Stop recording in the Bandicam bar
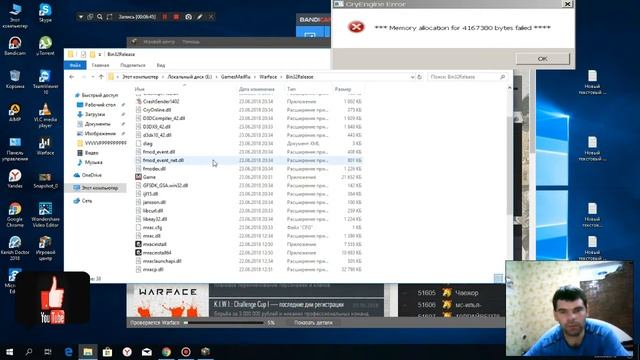The width and height of the screenshot is (640, 360). tap(176, 17)
